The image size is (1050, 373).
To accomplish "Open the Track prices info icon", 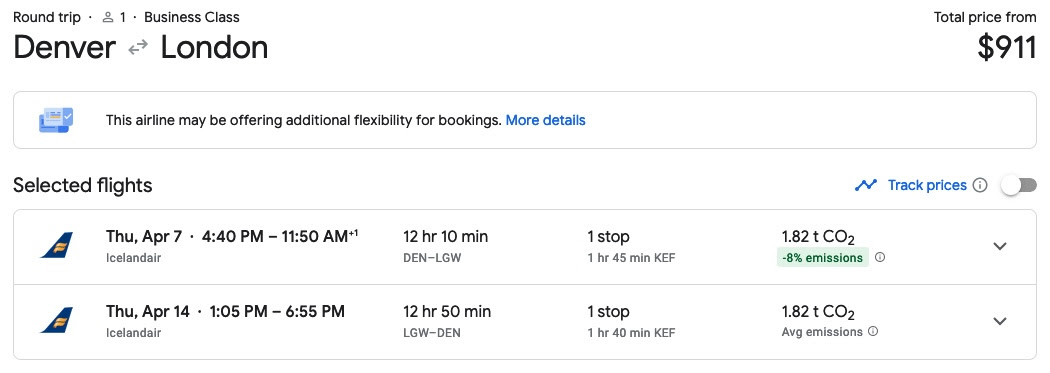I will (x=980, y=185).
